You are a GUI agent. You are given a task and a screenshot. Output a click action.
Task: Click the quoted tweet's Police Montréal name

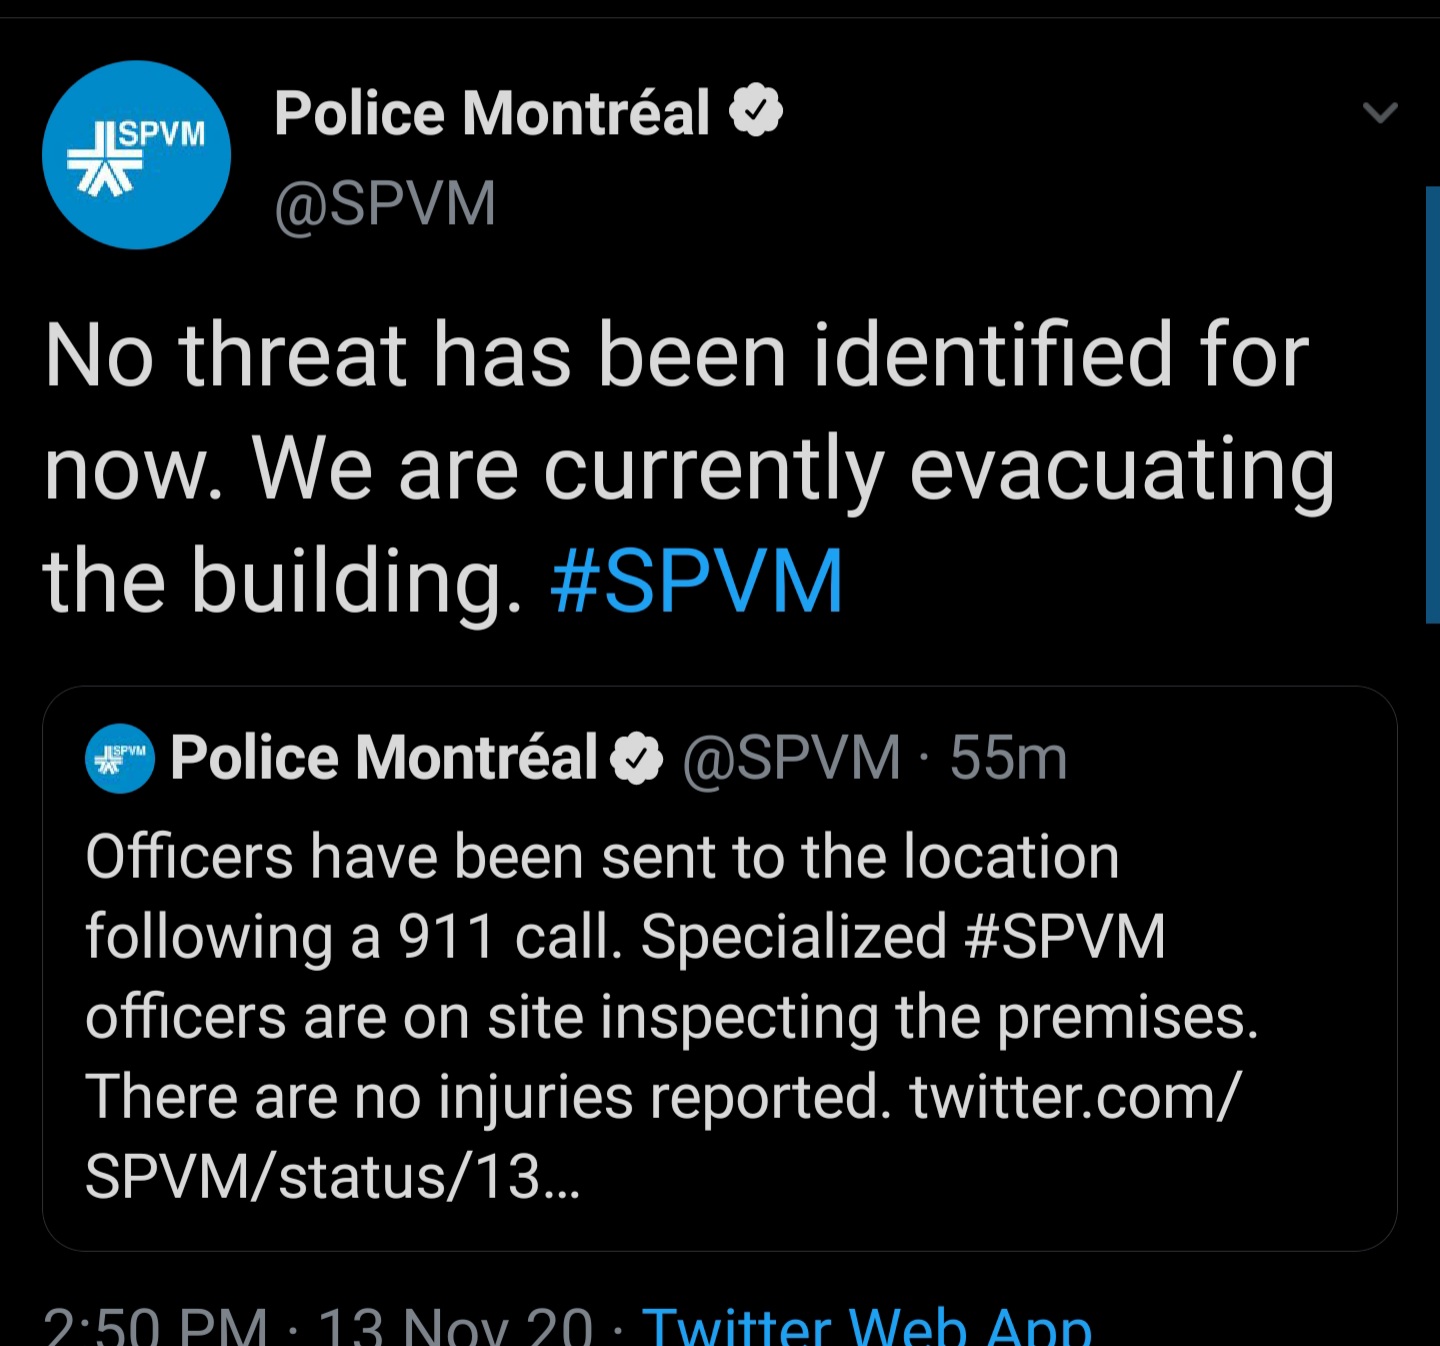pyautogui.click(x=384, y=757)
